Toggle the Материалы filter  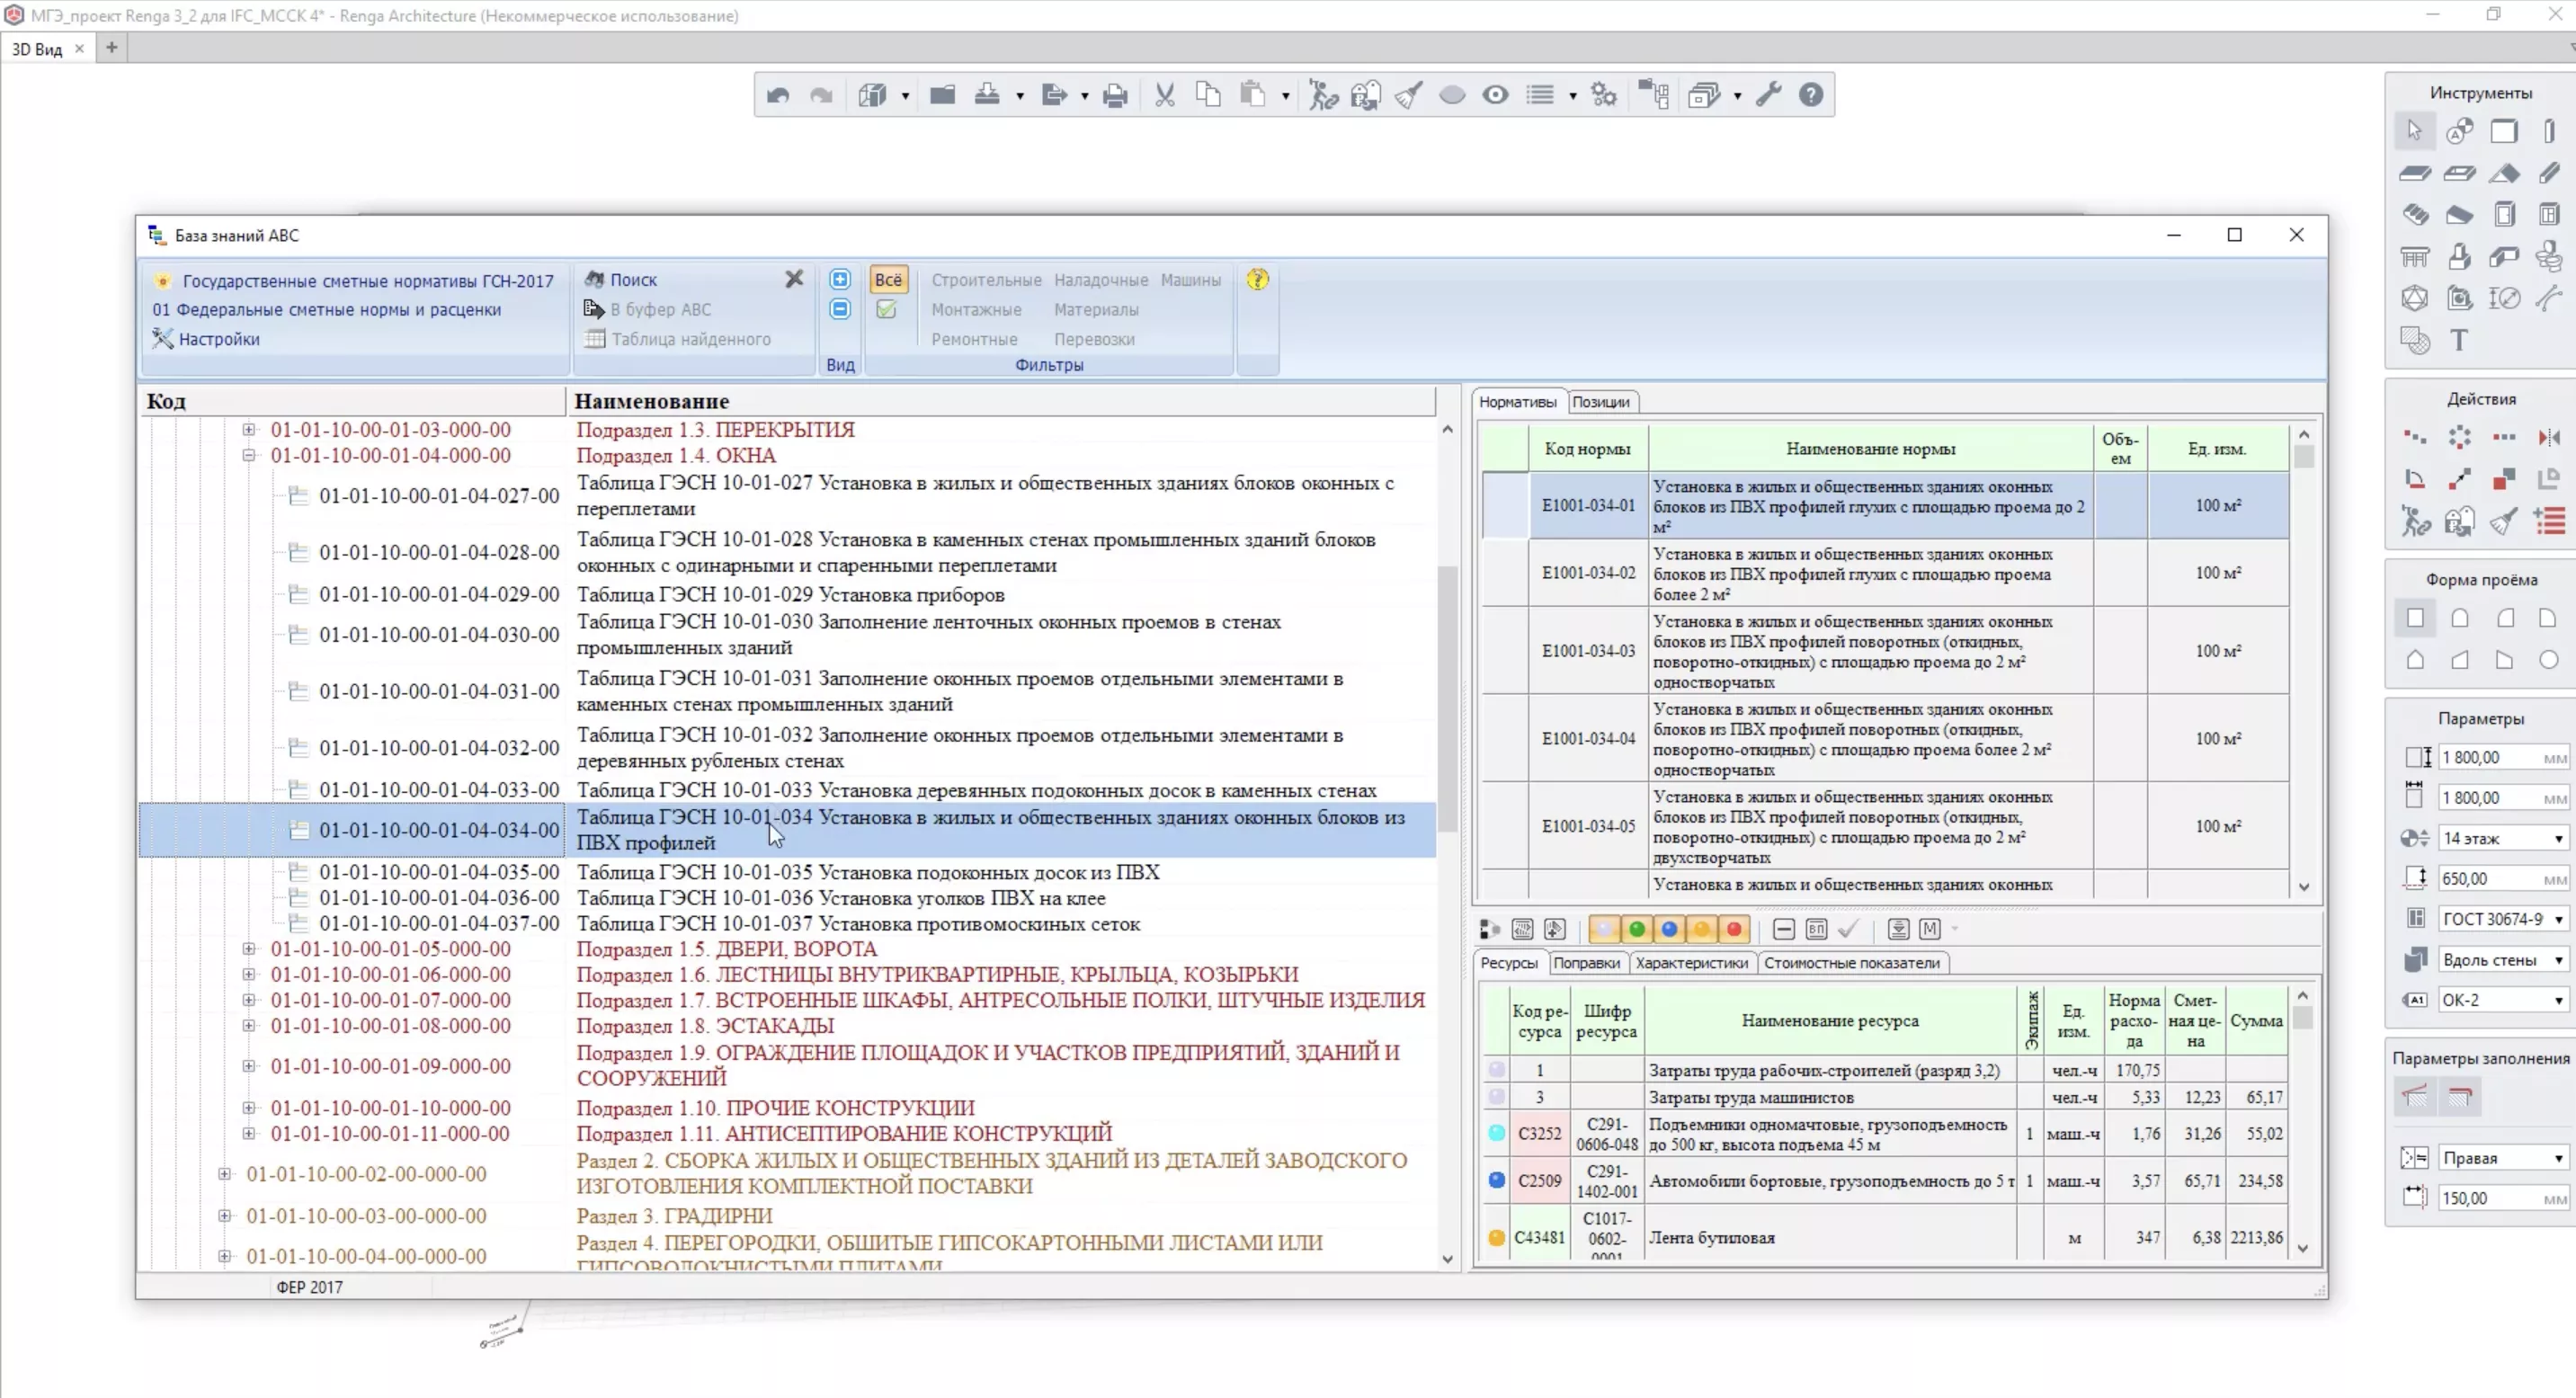coord(1095,310)
